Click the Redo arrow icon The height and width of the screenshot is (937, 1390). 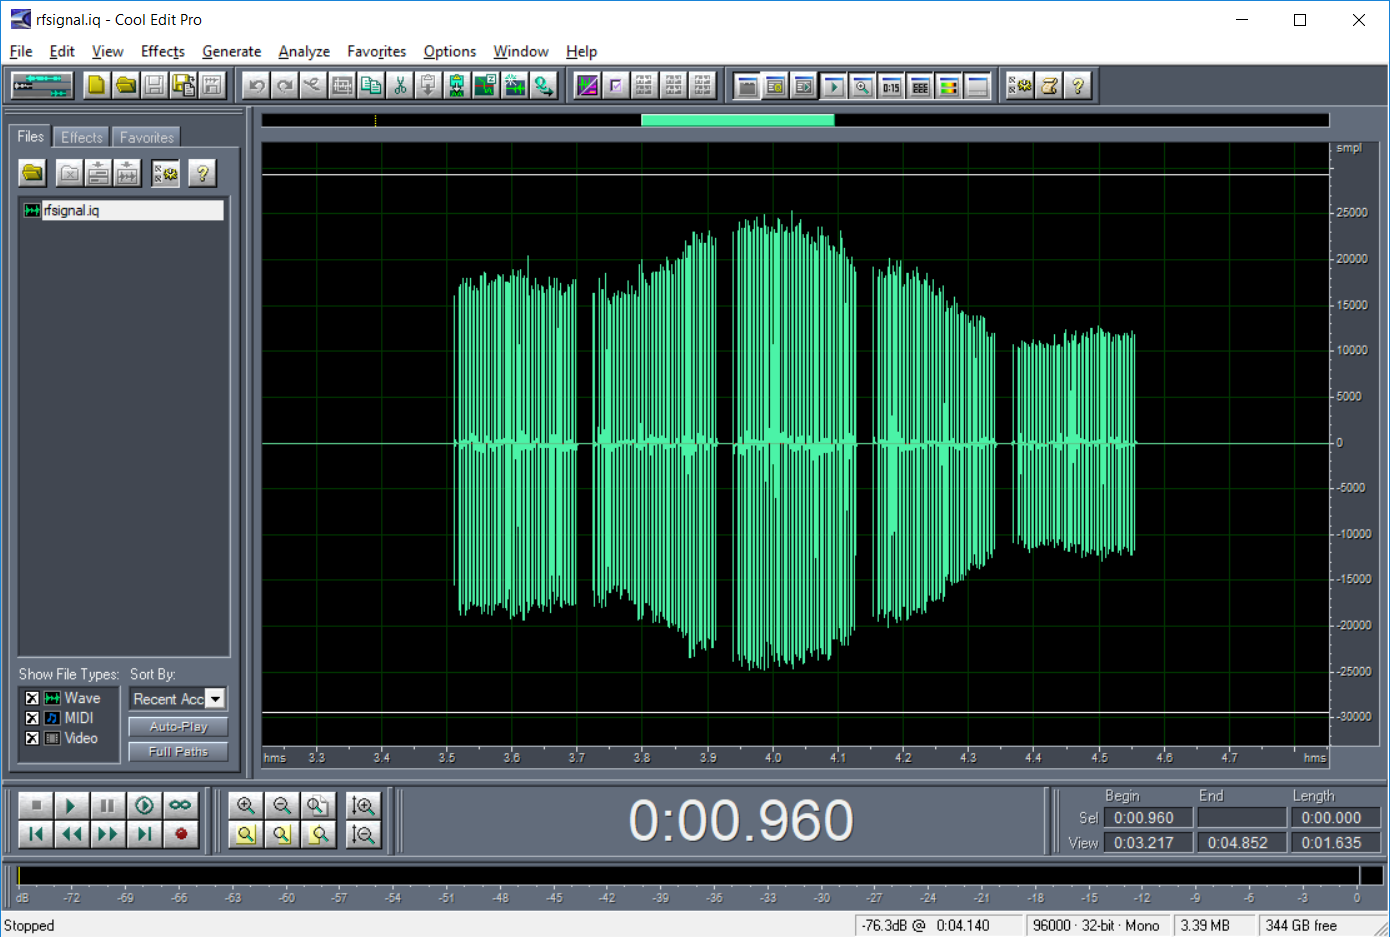285,85
